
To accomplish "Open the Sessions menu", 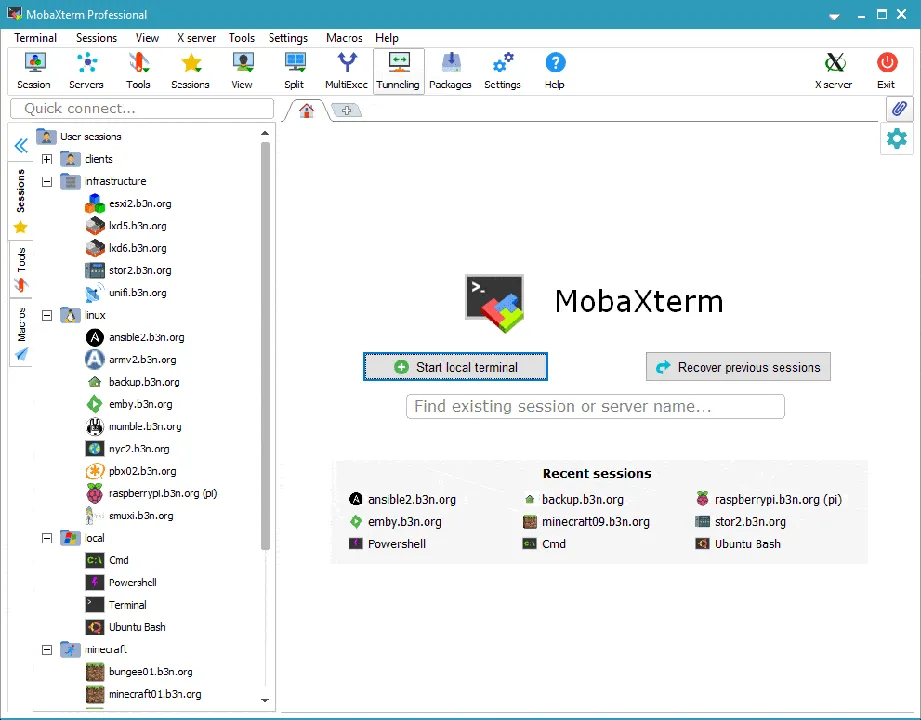I will pyautogui.click(x=96, y=38).
